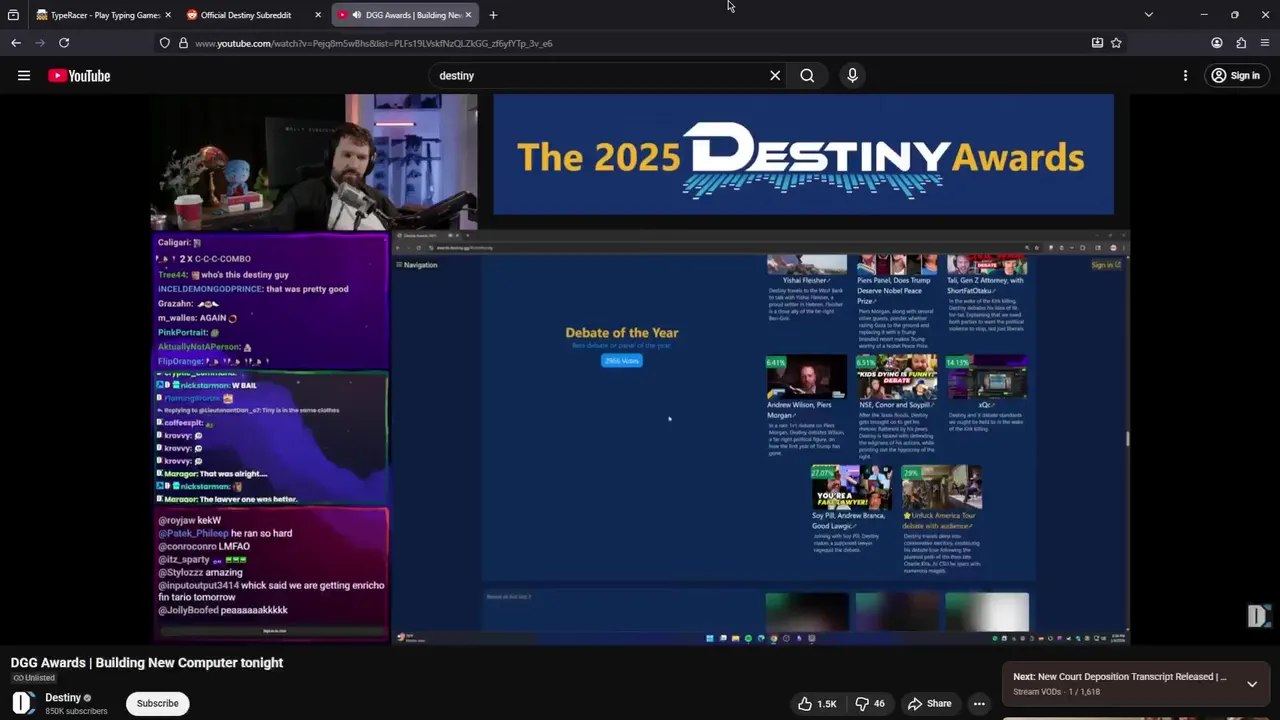The image size is (1280, 720).
Task: Click the picture-in-picture icon in address bar
Action: [1097, 43]
